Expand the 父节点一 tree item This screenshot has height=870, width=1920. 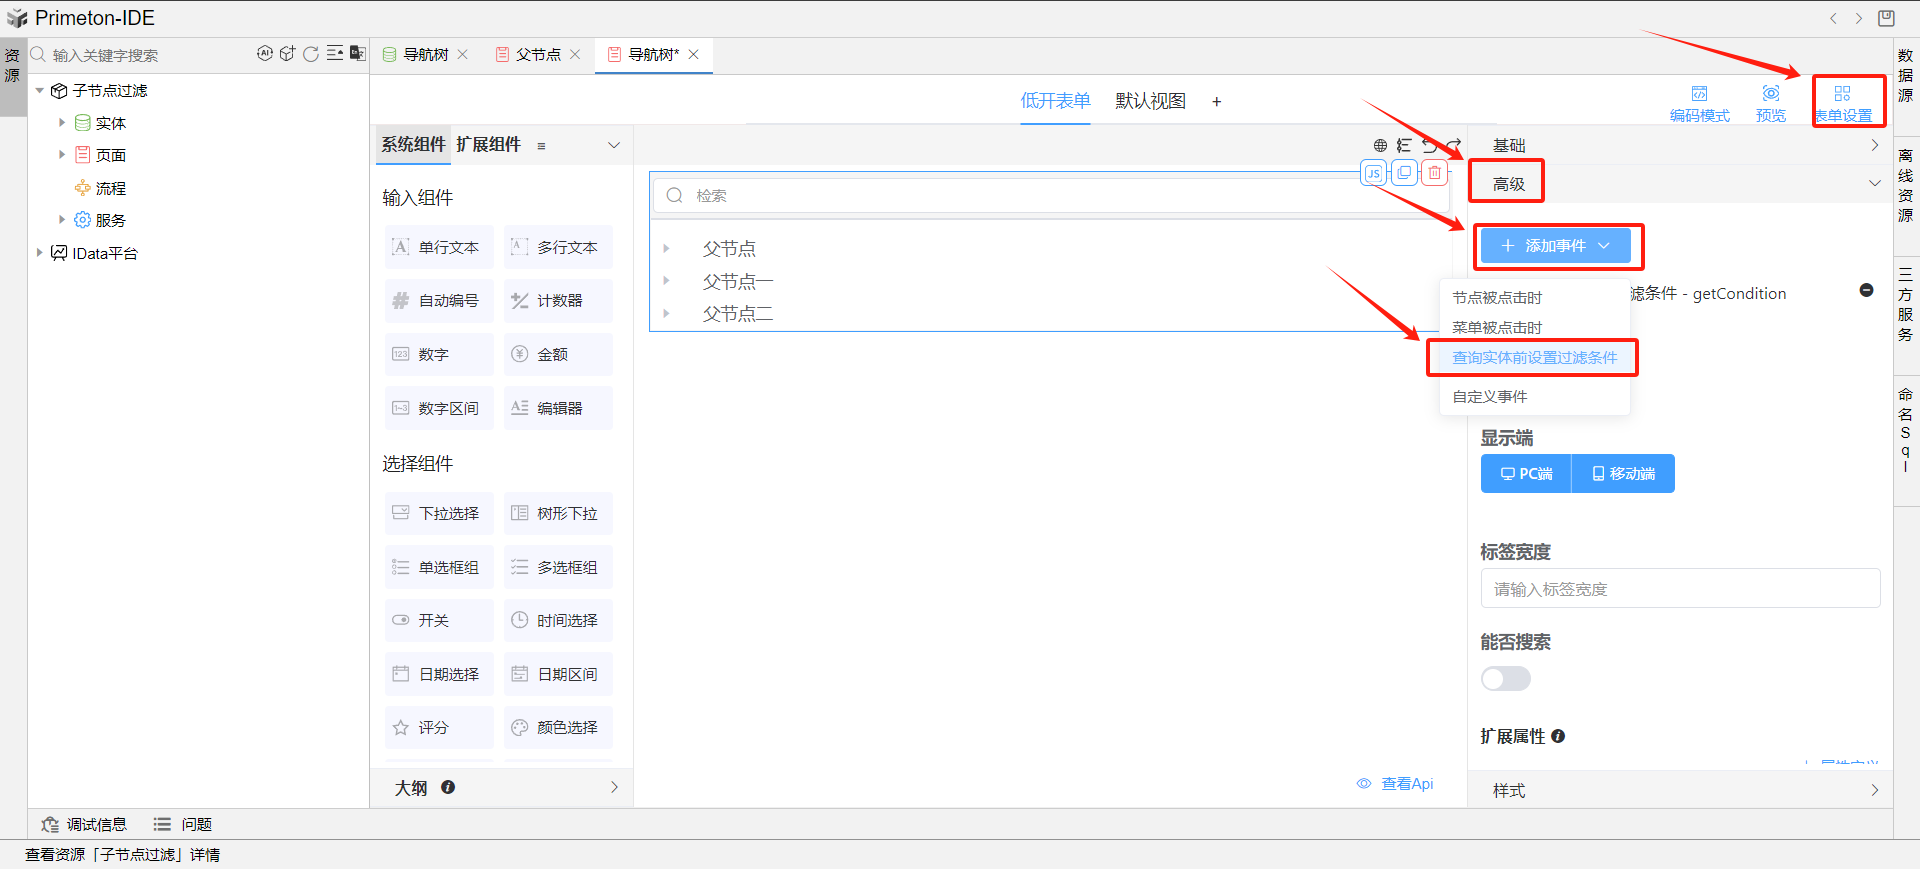pos(667,282)
